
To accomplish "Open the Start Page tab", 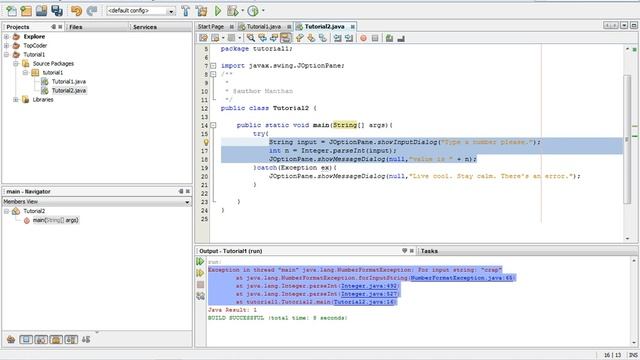I will click(x=211, y=27).
